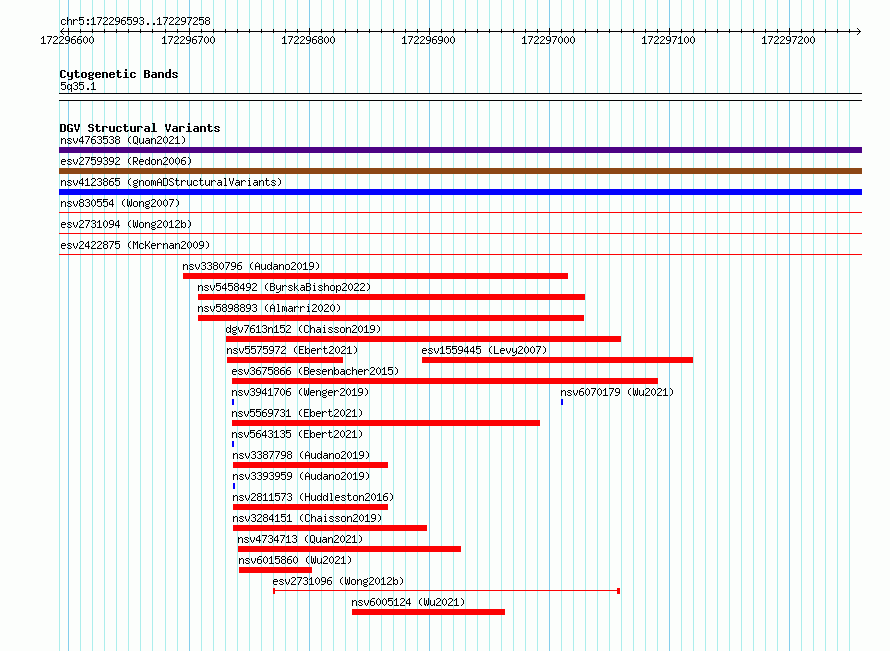Viewport: 890px width, 651px height.
Task: Open the esv2759392 (Redon2006) label
Action: pyautogui.click(x=126, y=161)
